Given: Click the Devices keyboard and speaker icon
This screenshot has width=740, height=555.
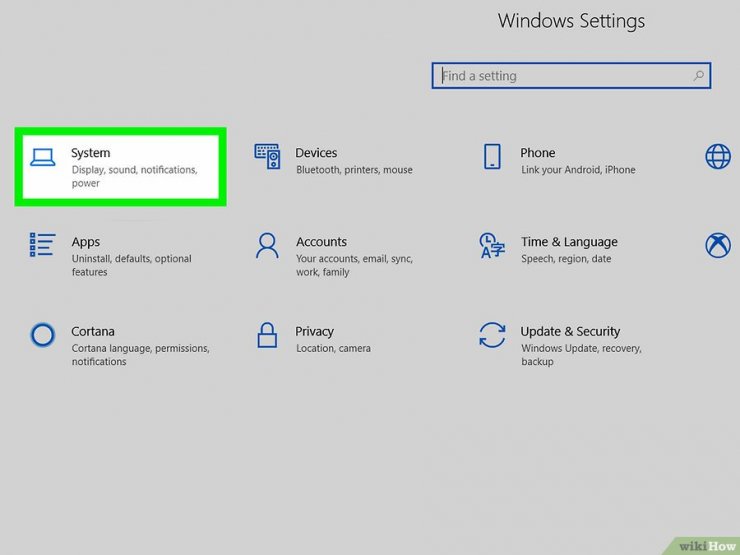Looking at the screenshot, I should coord(267,157).
